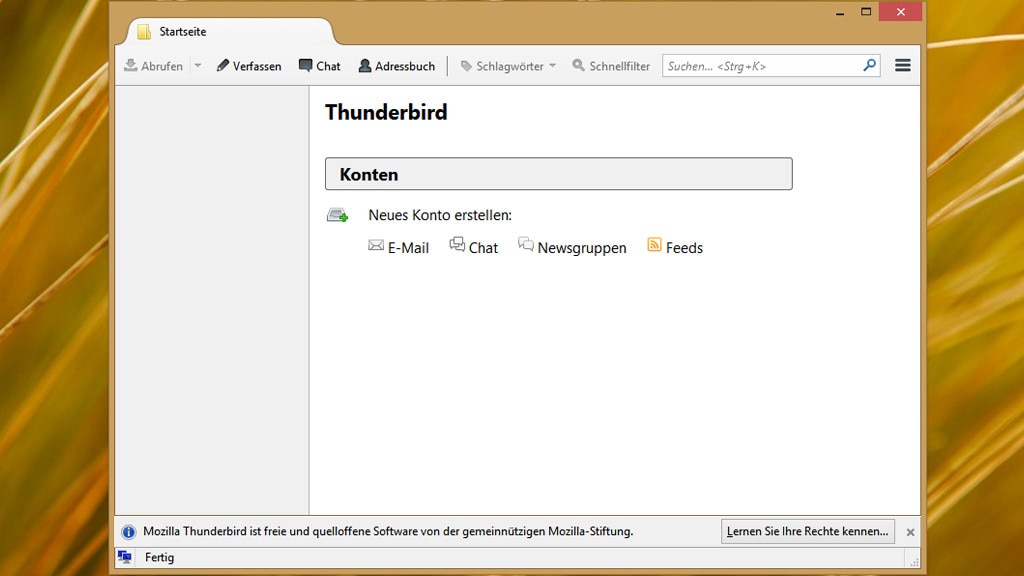1024x576 pixels.
Task: Toggle the Schnellfilter quick filter
Action: [611, 66]
